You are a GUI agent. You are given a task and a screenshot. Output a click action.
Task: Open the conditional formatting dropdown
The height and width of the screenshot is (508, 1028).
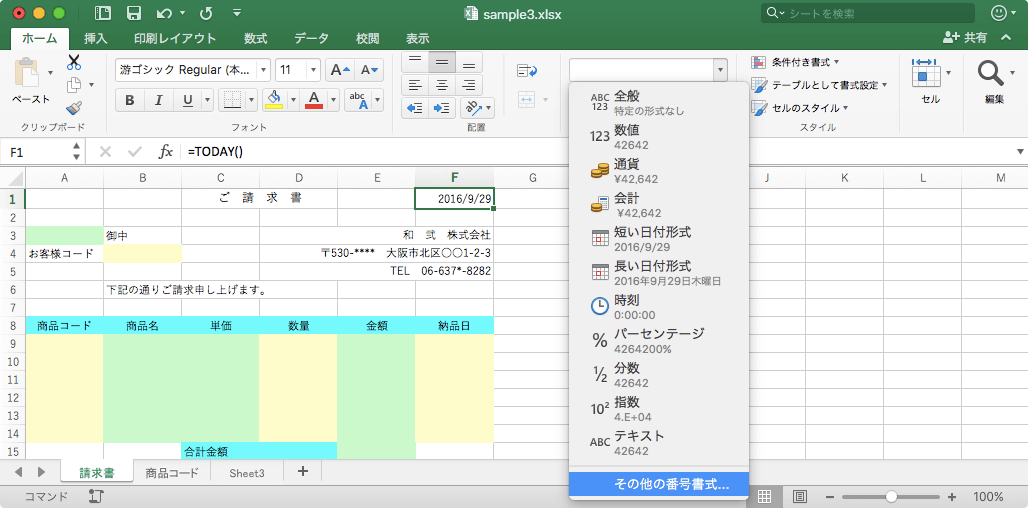pos(796,62)
